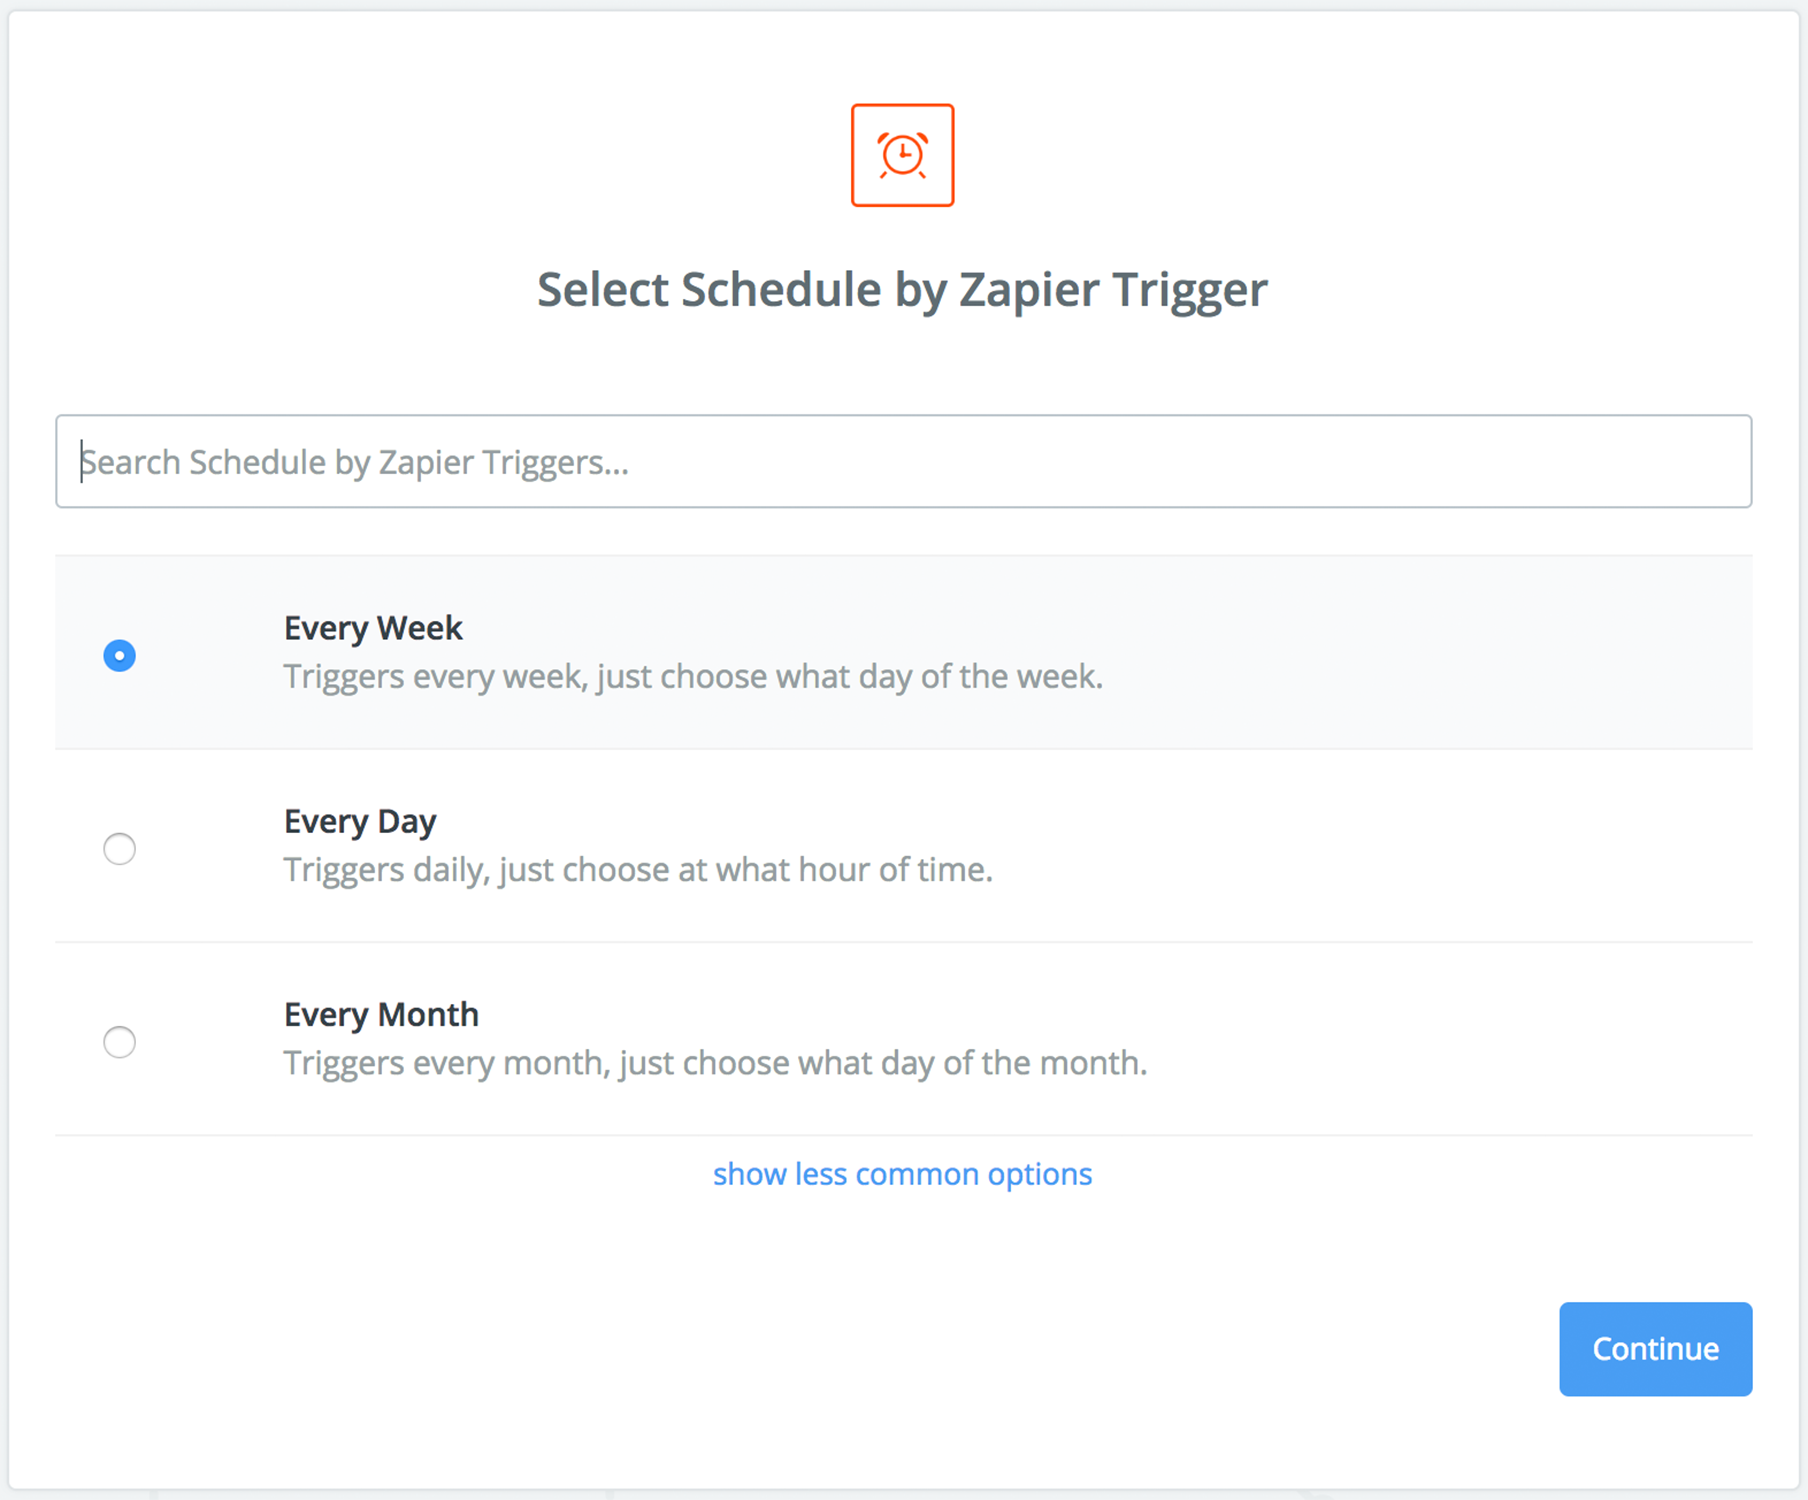
Task: Pick the Every Month row's blank area
Action: tap(1400, 1039)
